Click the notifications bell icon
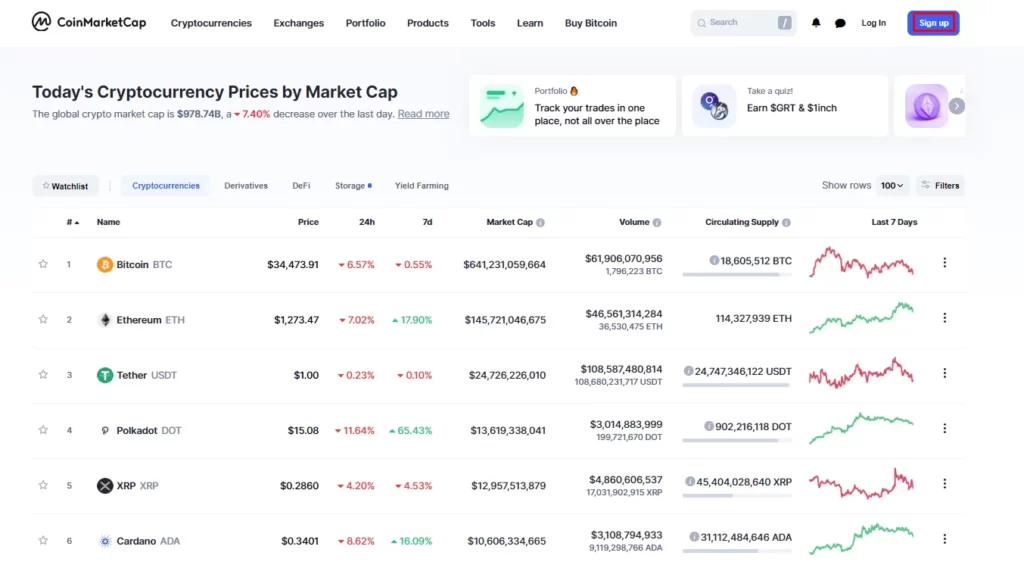The width and height of the screenshot is (1024, 565). 816,23
